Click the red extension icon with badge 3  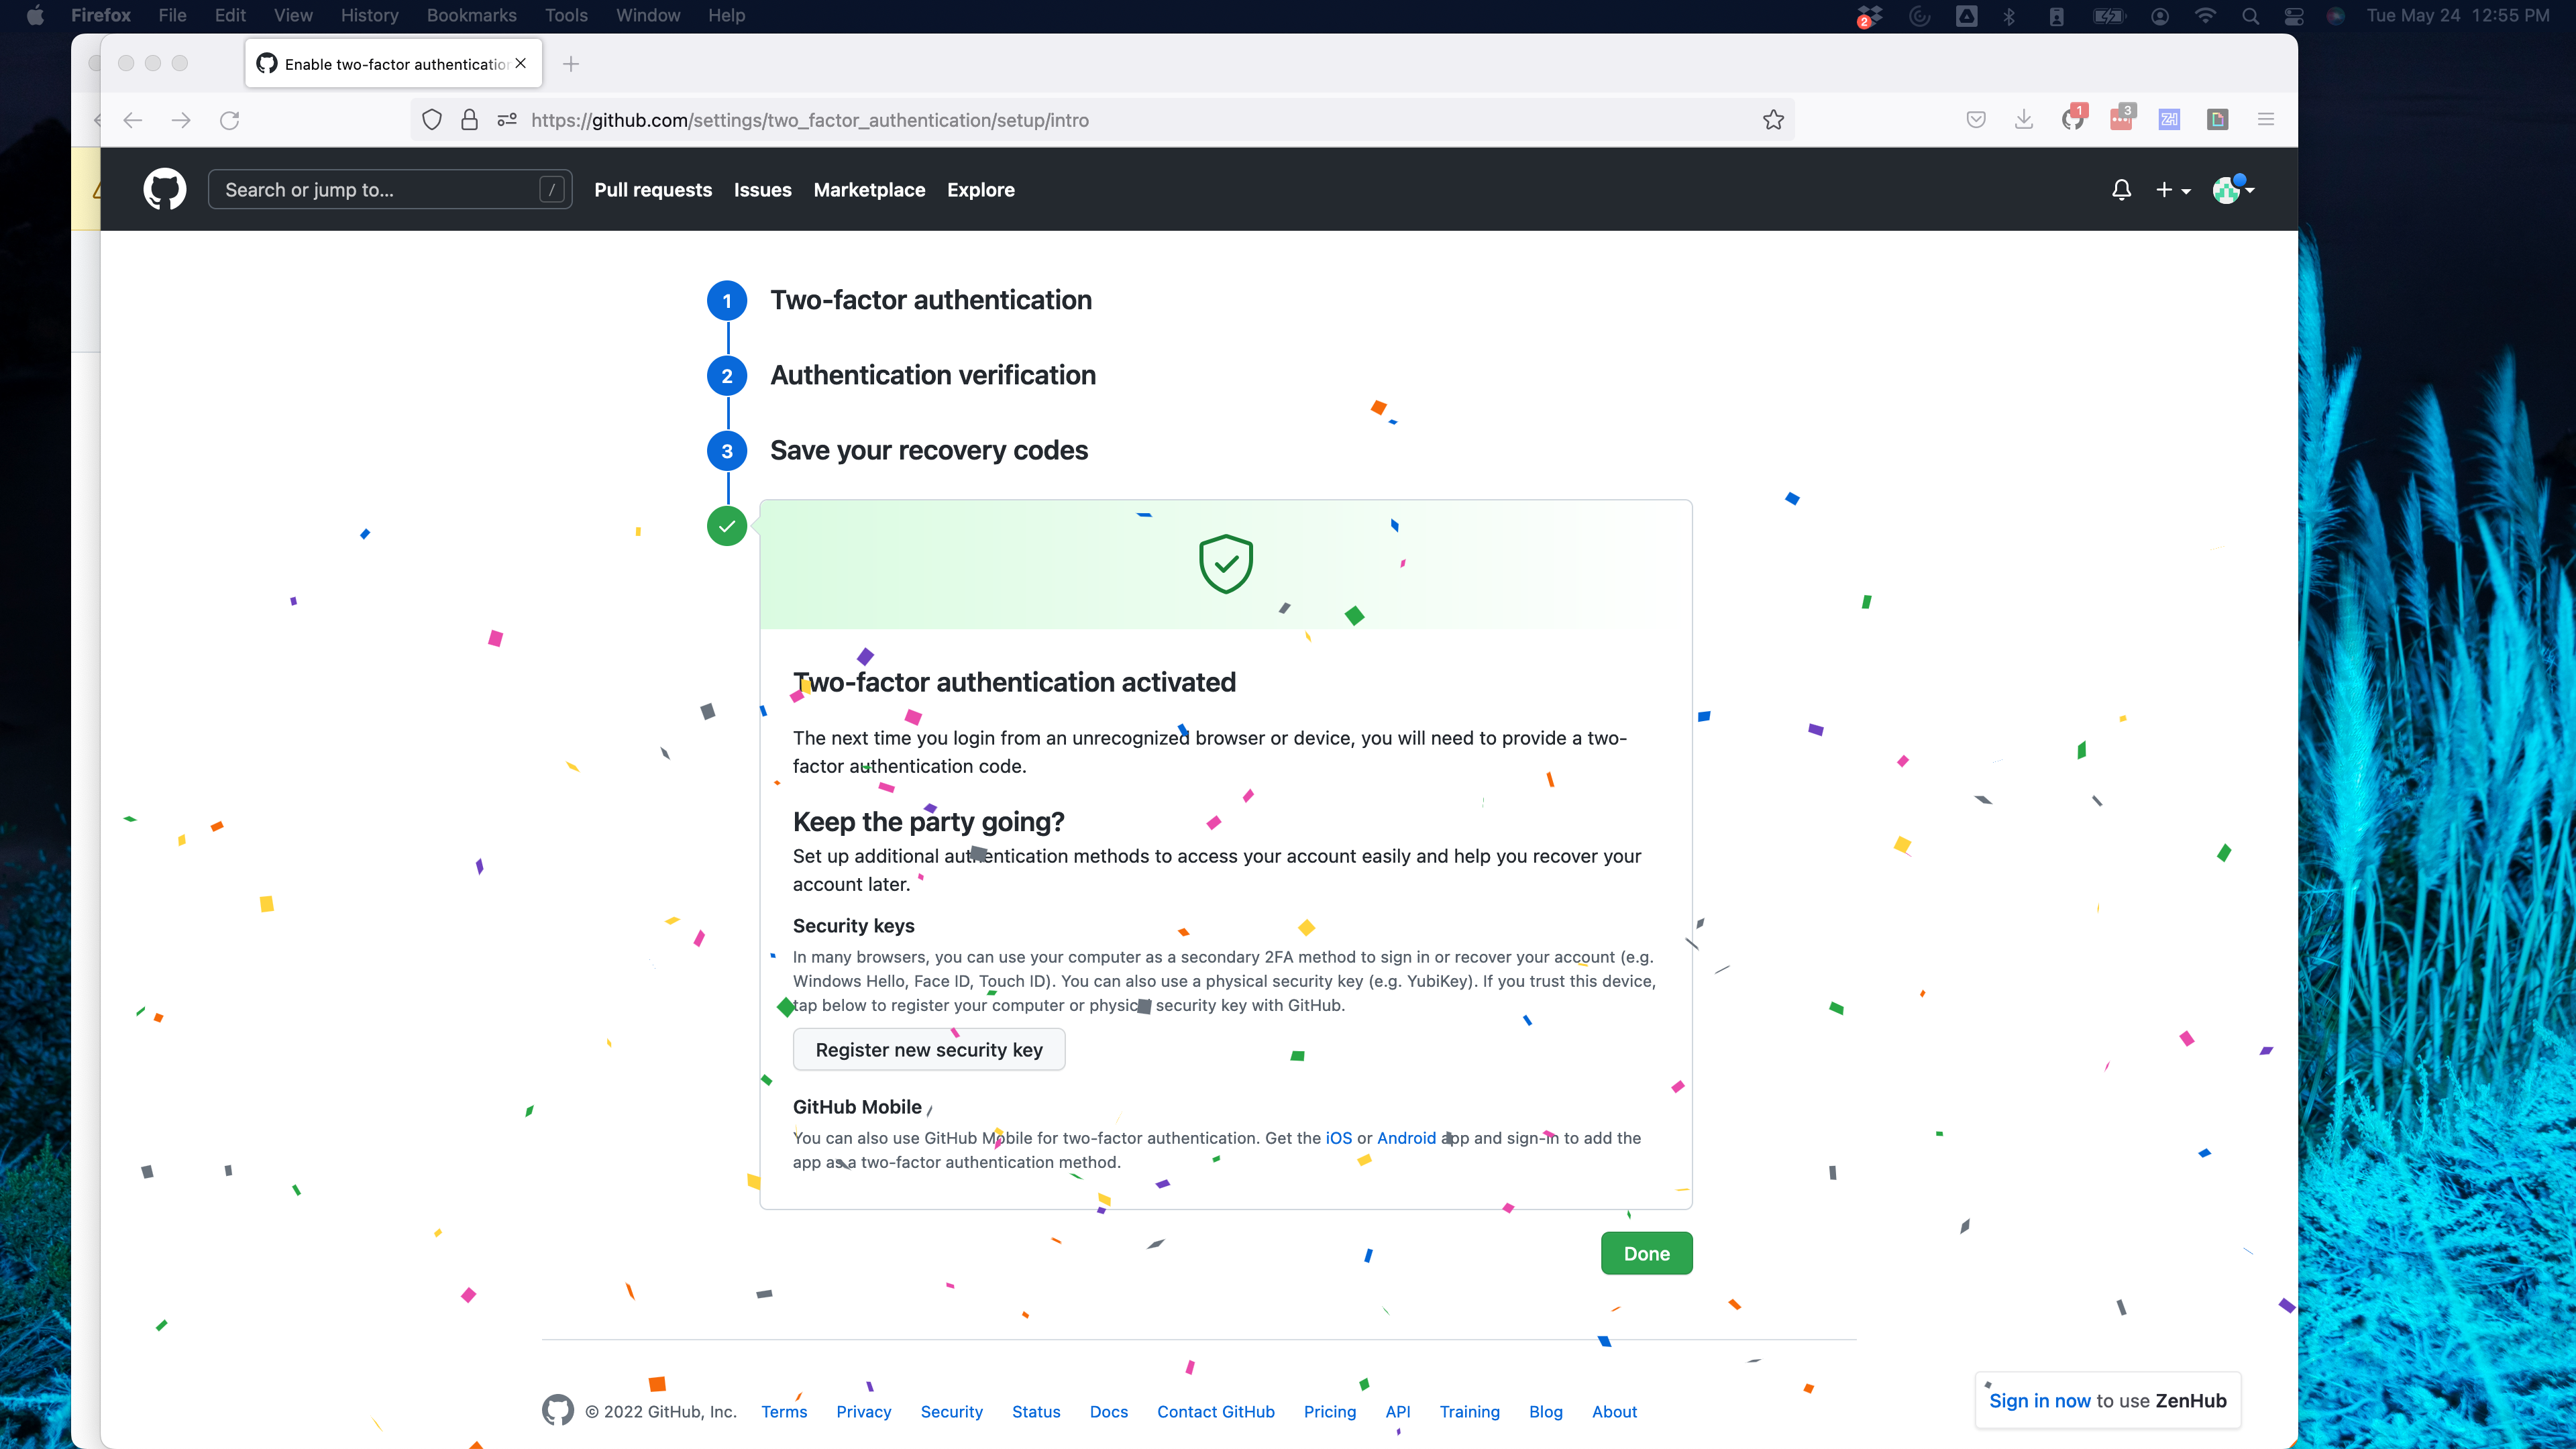[2122, 118]
